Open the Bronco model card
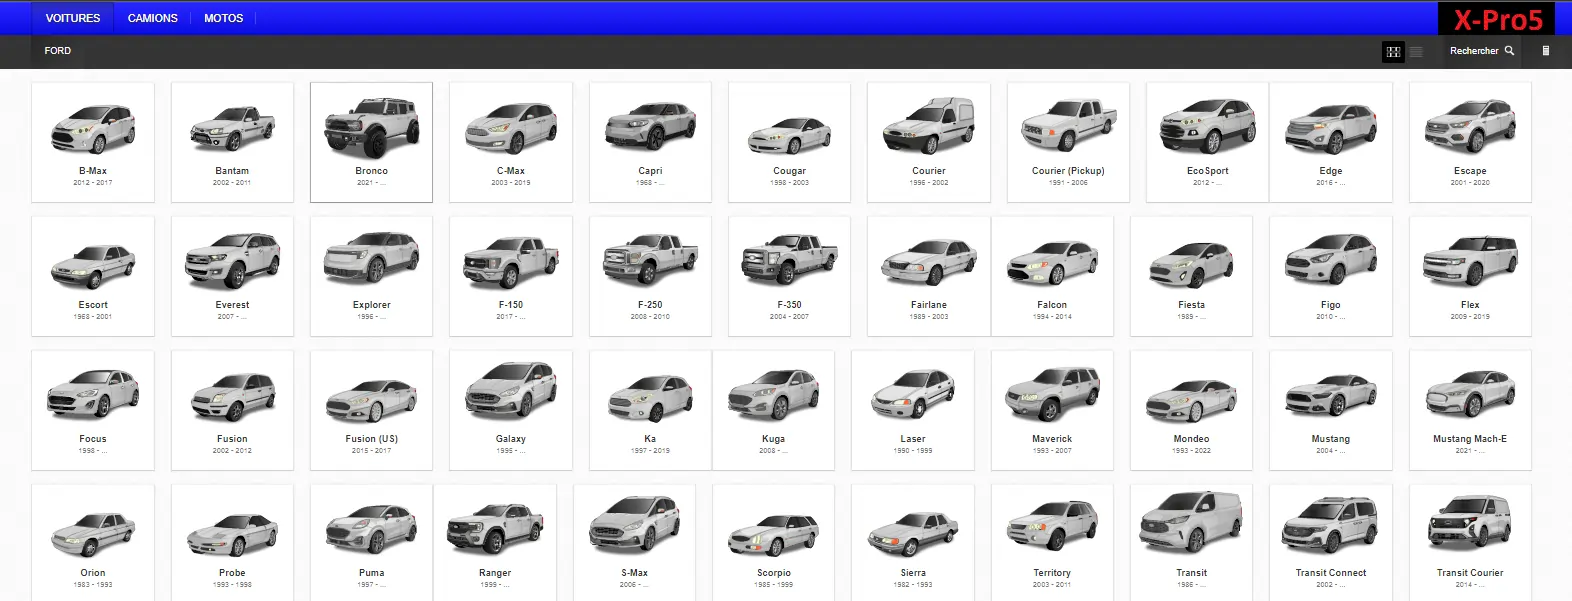1572x601 pixels. 371,142
